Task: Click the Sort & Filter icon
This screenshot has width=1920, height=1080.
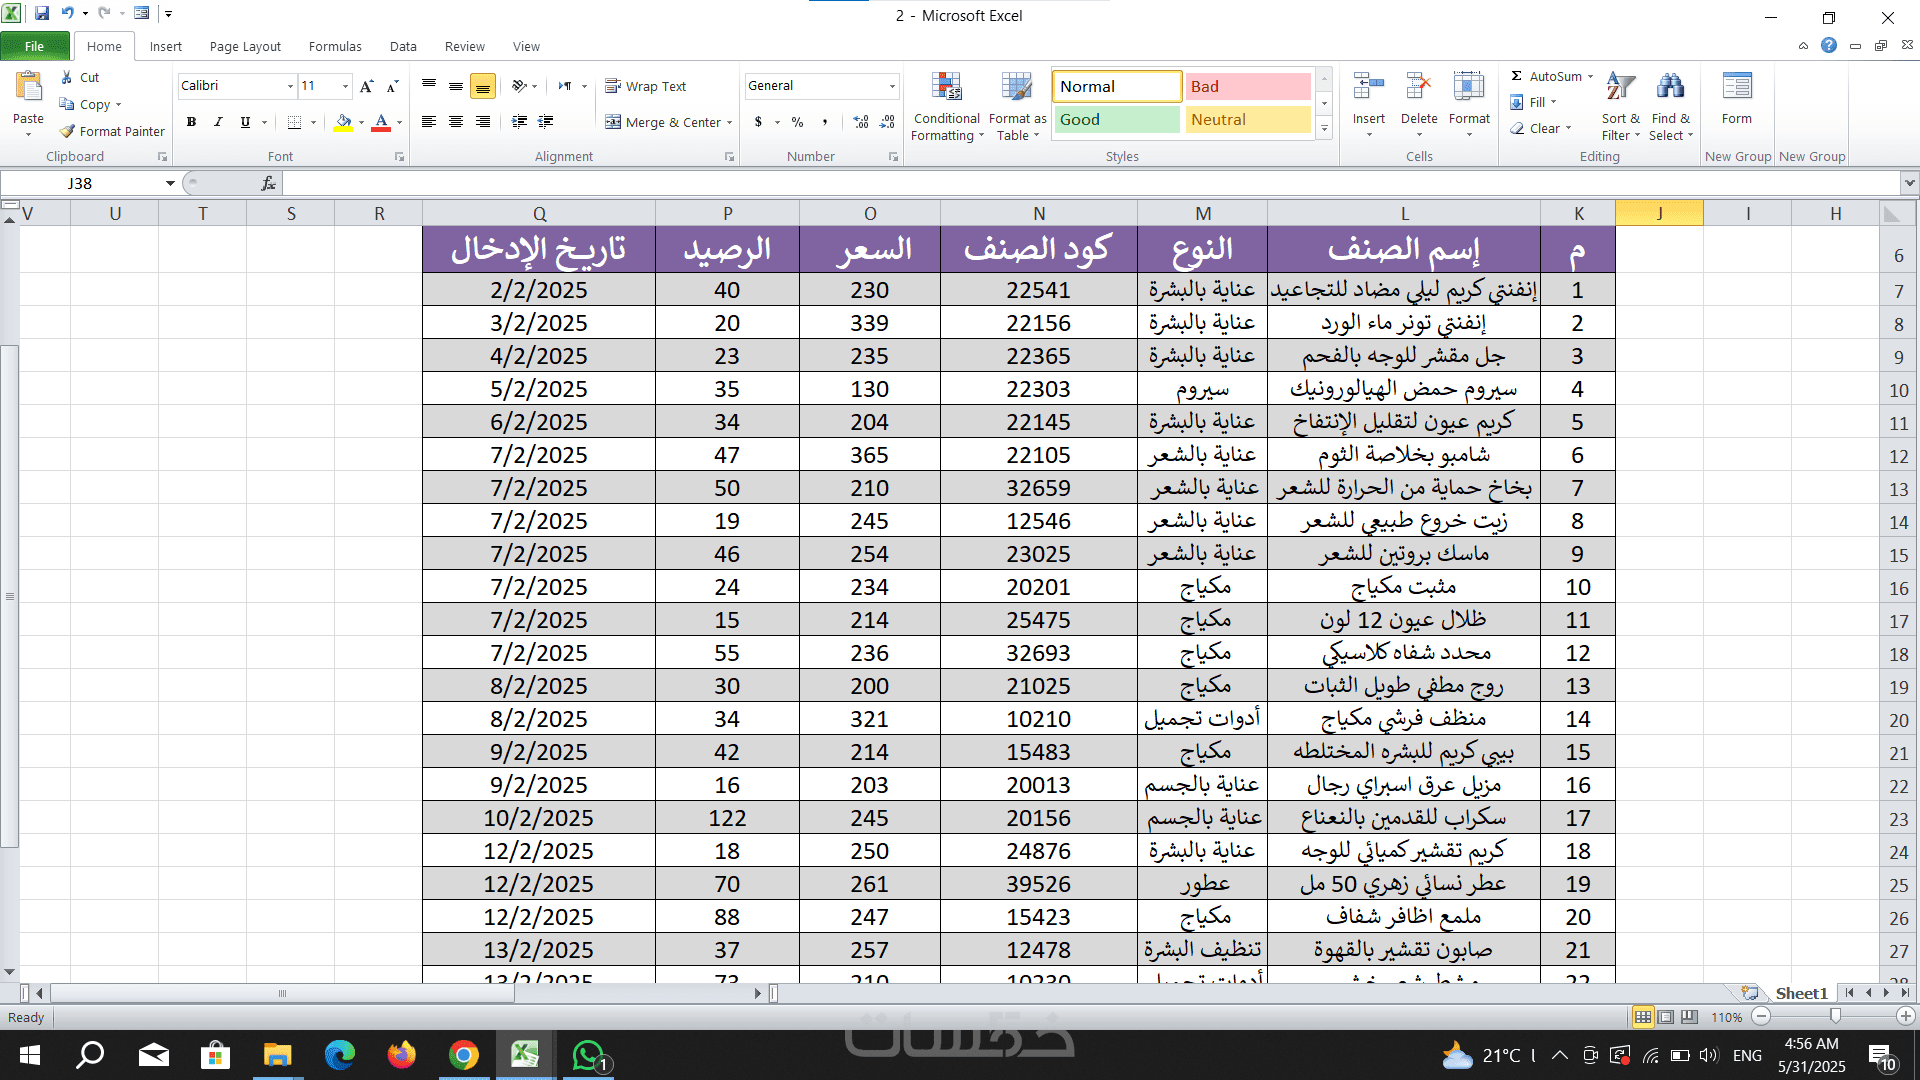Action: point(1620,88)
